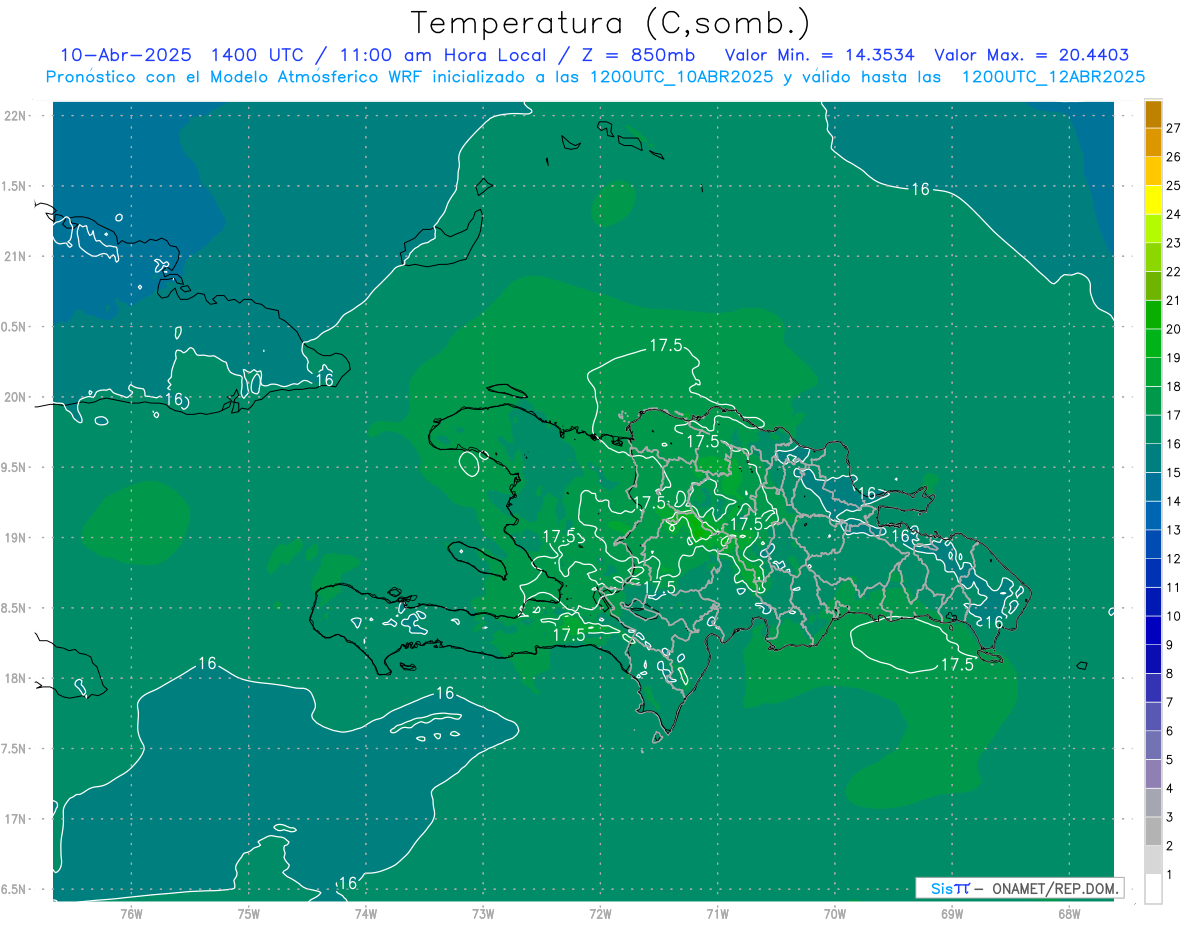The width and height of the screenshot is (1200, 927).
Task: Click the colorbar label '14'
Action: click(x=1174, y=501)
